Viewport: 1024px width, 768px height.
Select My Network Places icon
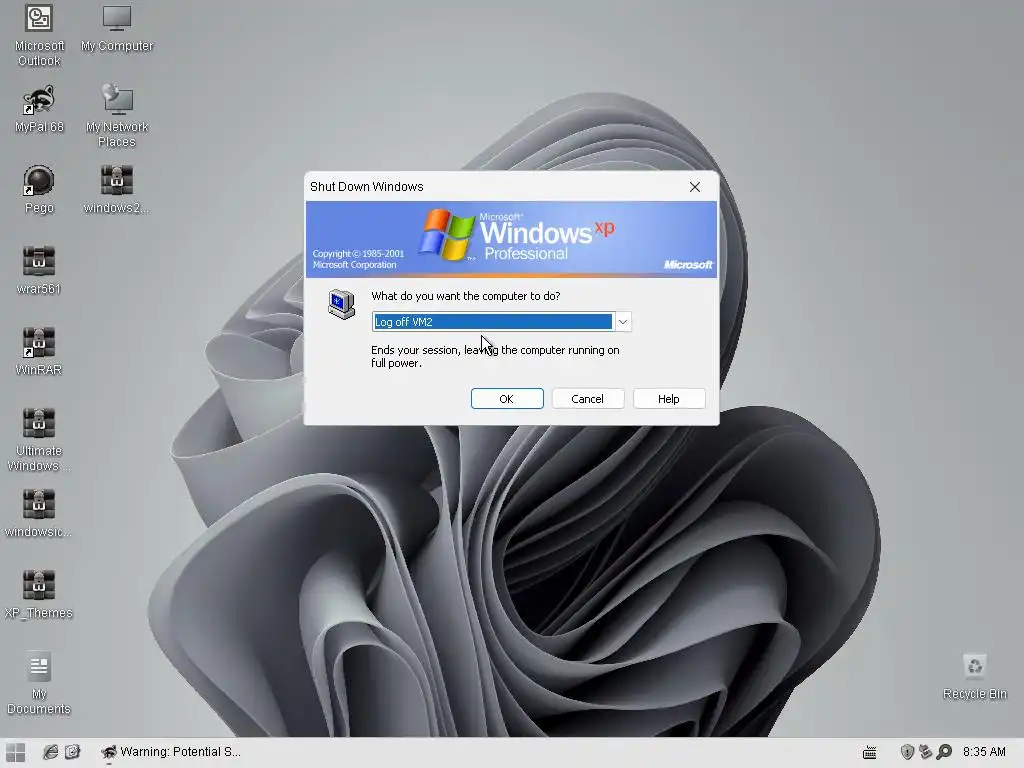[117, 116]
